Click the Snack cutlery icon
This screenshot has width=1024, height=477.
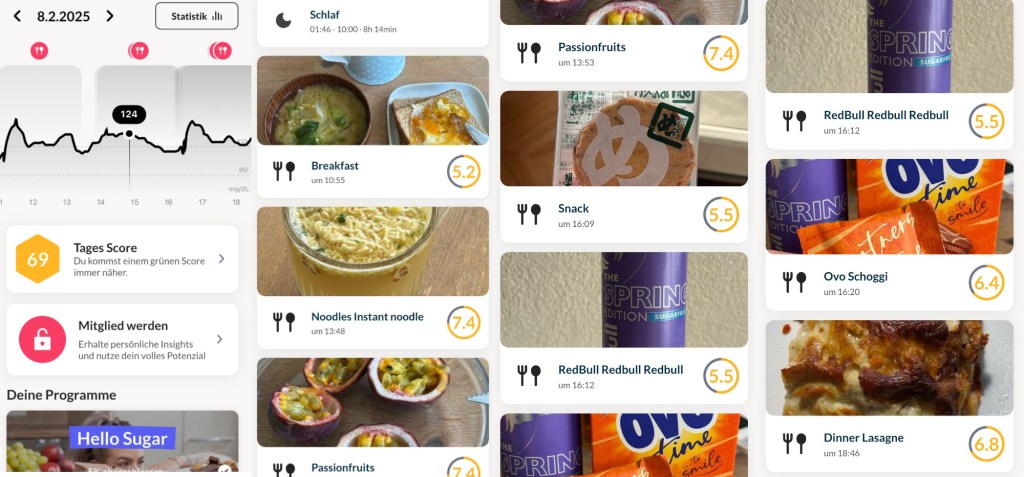530,214
